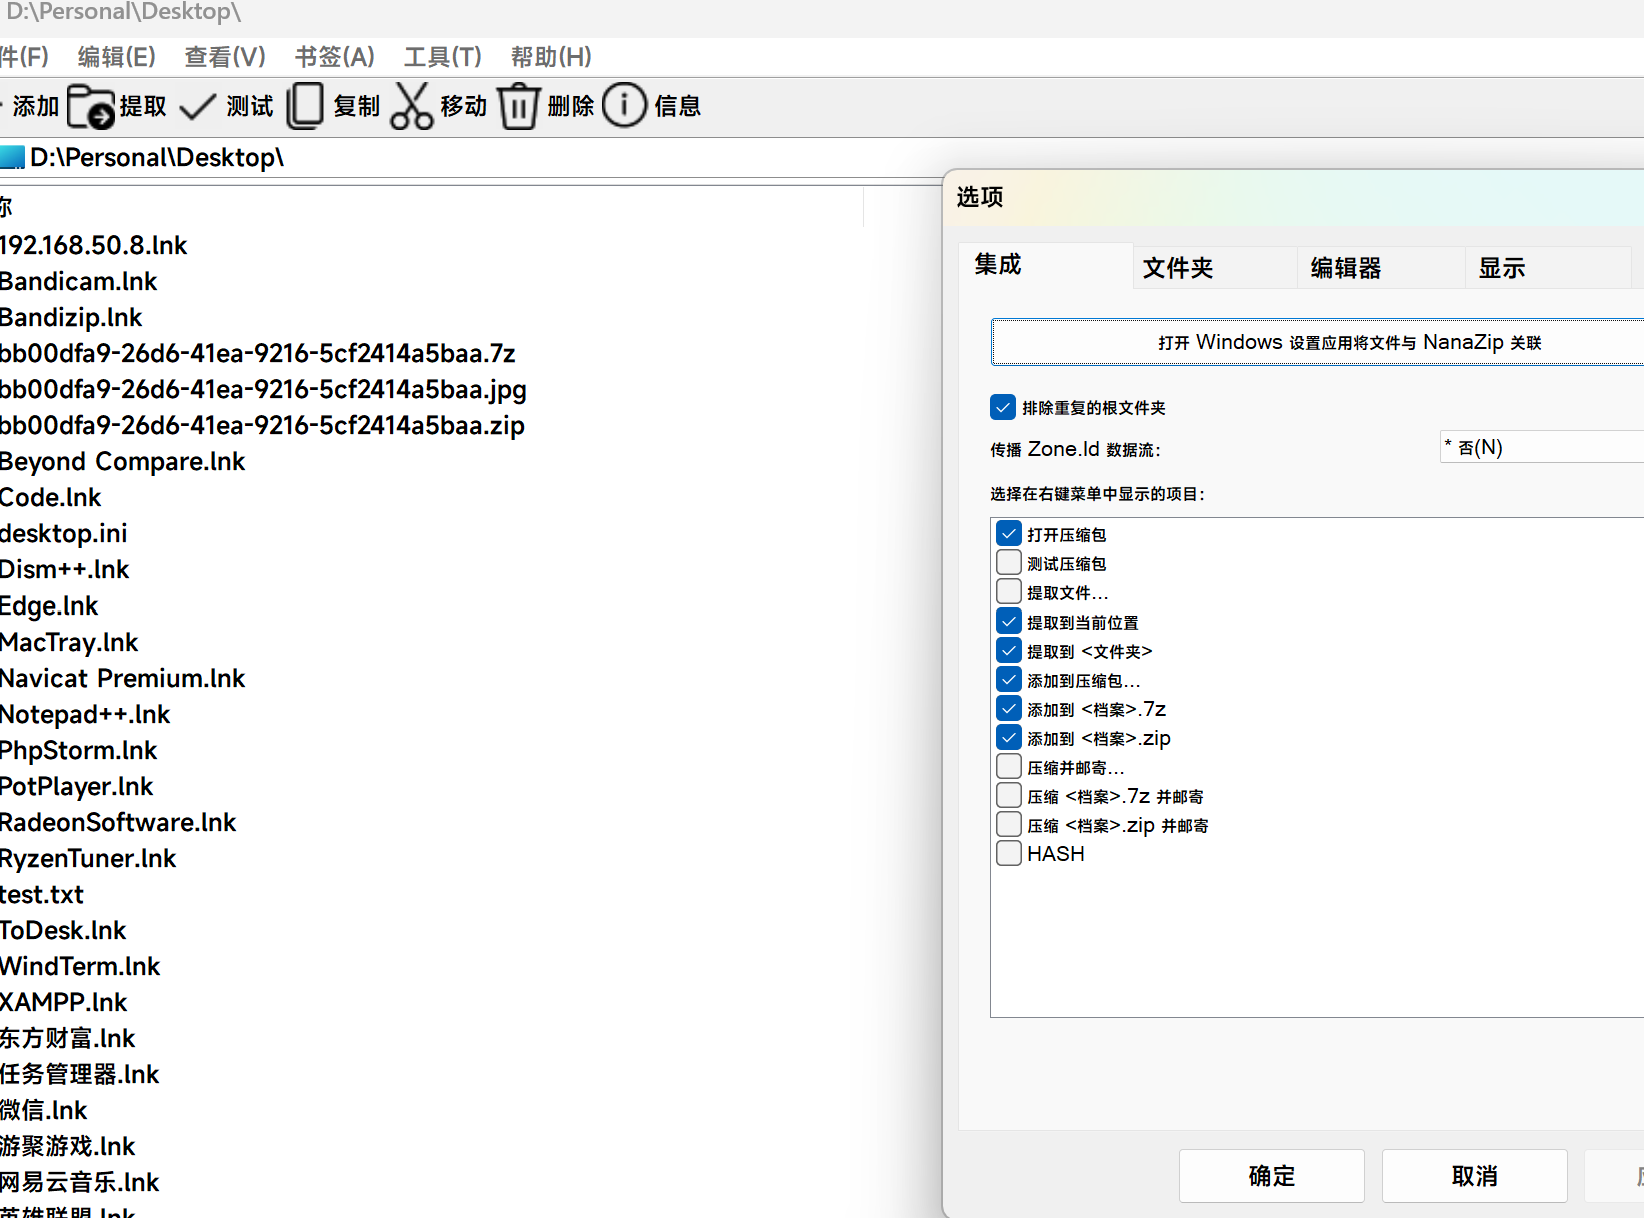This screenshot has height=1218, width=1644.
Task: Click the blue folder icon in address bar
Action: click(12, 157)
